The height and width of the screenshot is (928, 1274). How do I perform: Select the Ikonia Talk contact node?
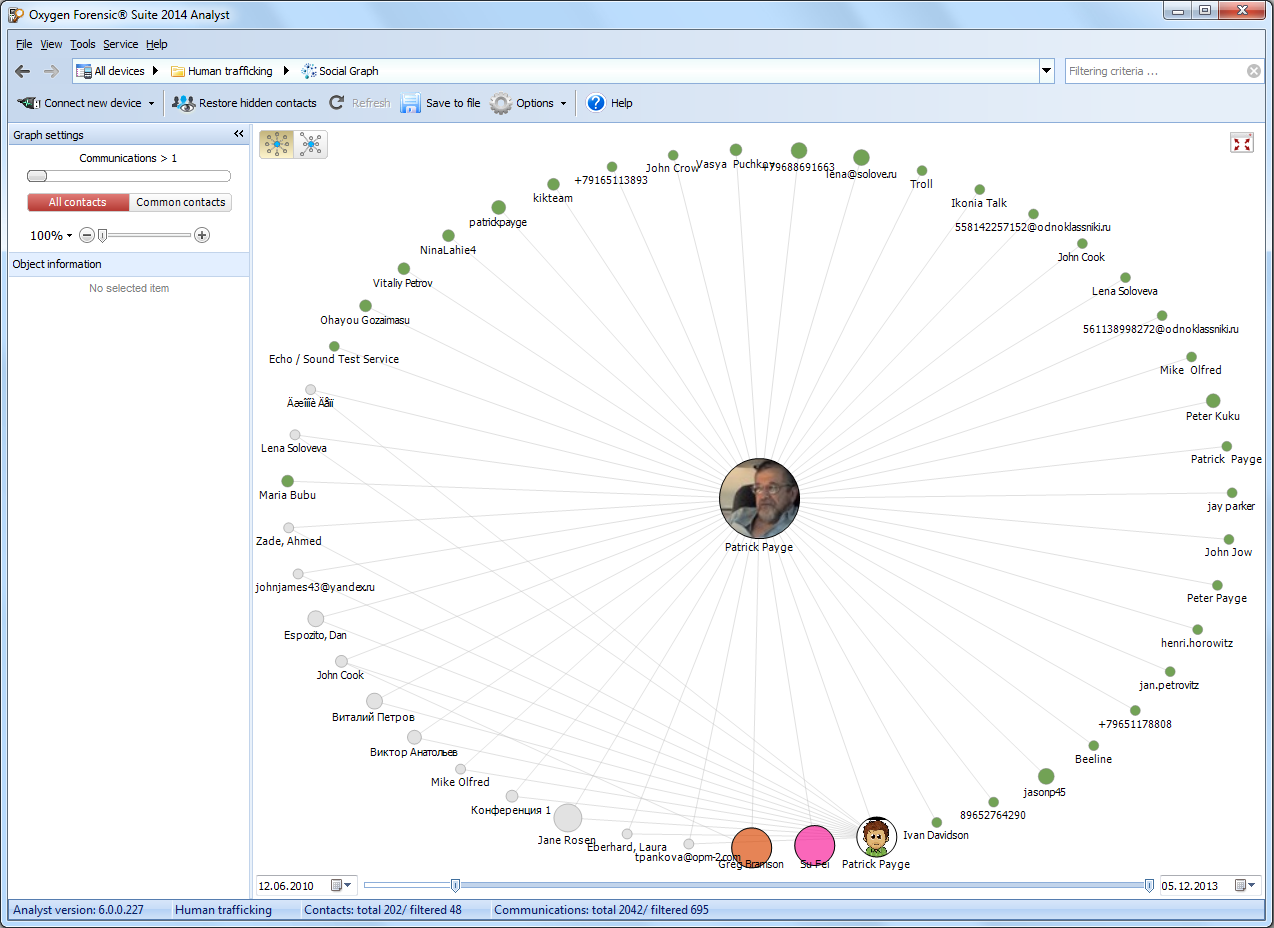[x=980, y=190]
